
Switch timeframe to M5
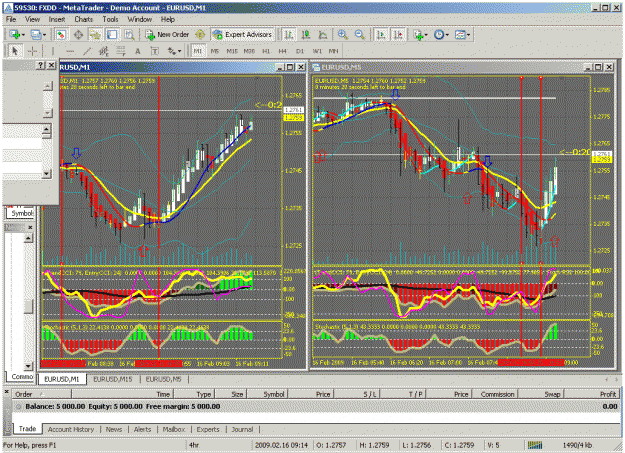coord(215,51)
